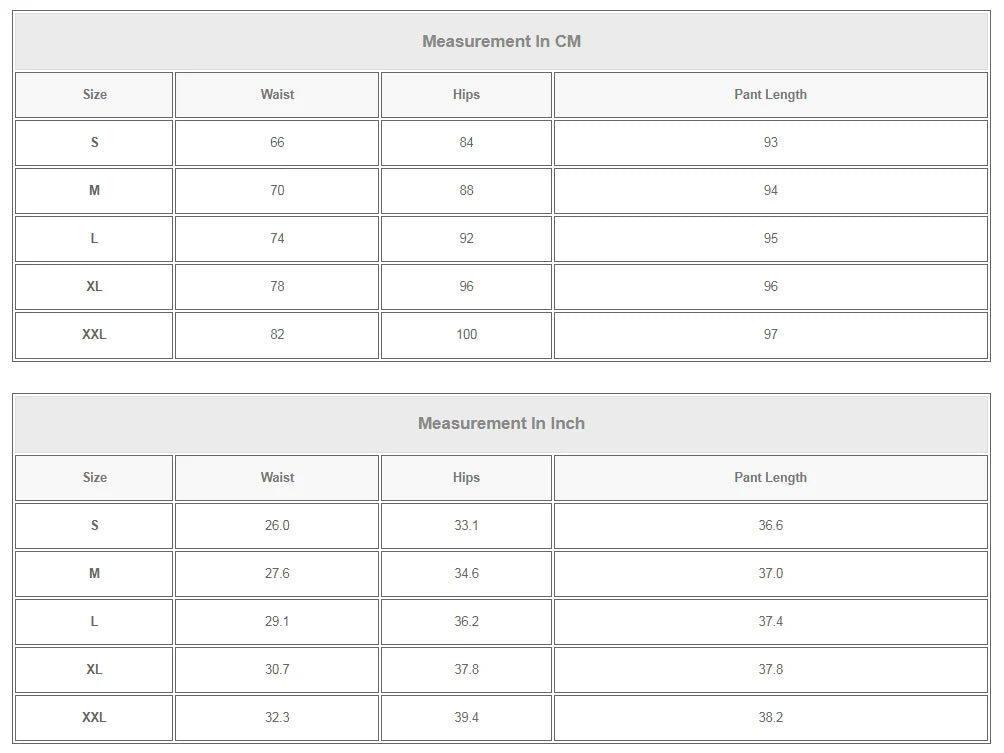The height and width of the screenshot is (753, 1004).
Task: Click the hips value 39.4 cell
Action: click(466, 717)
